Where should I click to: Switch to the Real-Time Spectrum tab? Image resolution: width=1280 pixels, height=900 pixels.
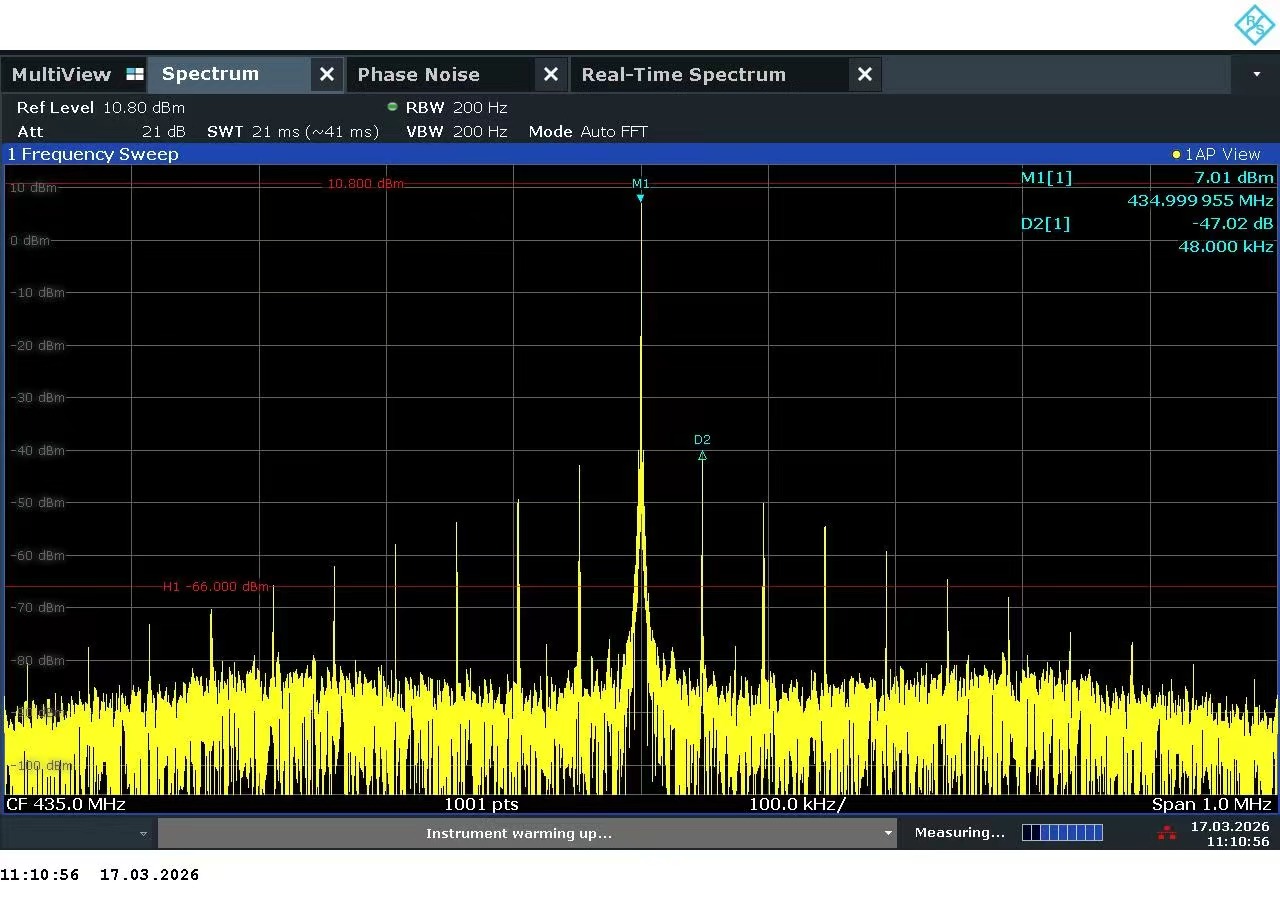[683, 75]
